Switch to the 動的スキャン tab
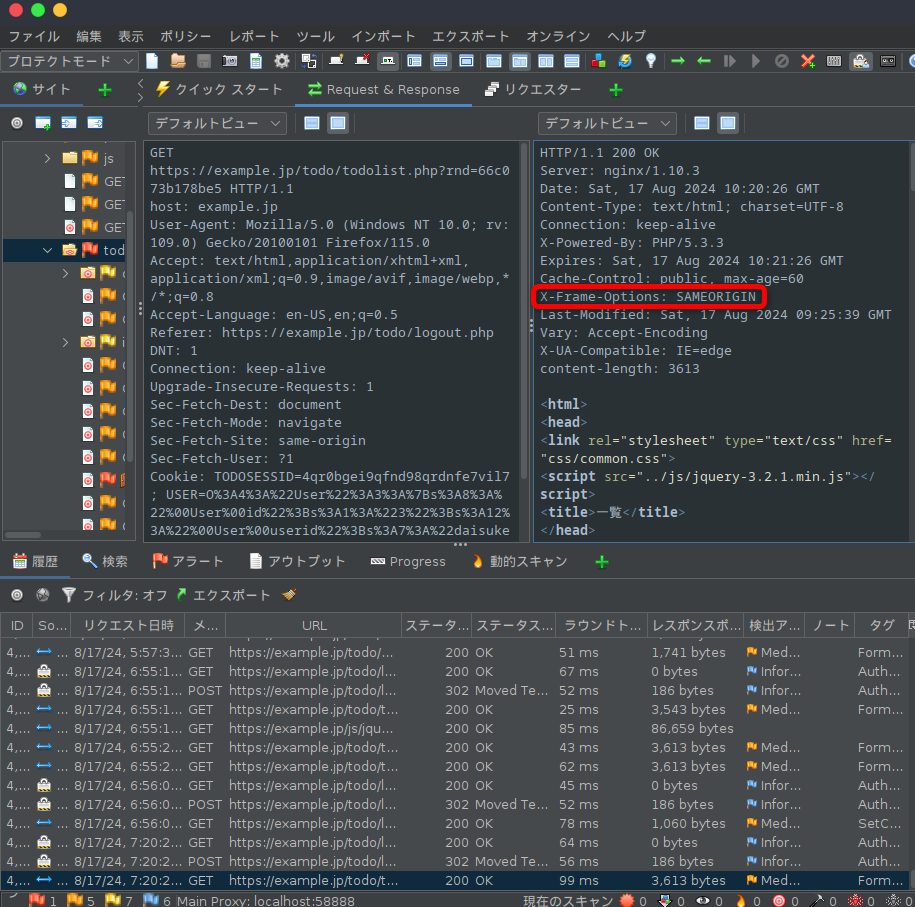 tap(519, 561)
